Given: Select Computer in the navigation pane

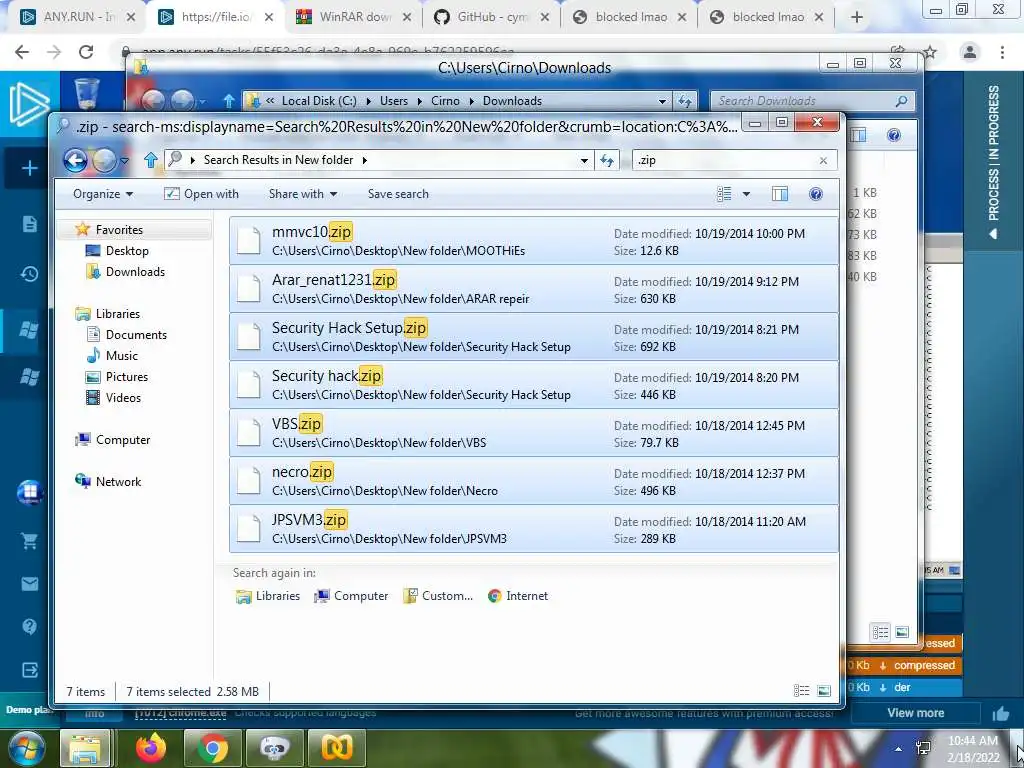Looking at the screenshot, I should pyautogui.click(x=123, y=440).
